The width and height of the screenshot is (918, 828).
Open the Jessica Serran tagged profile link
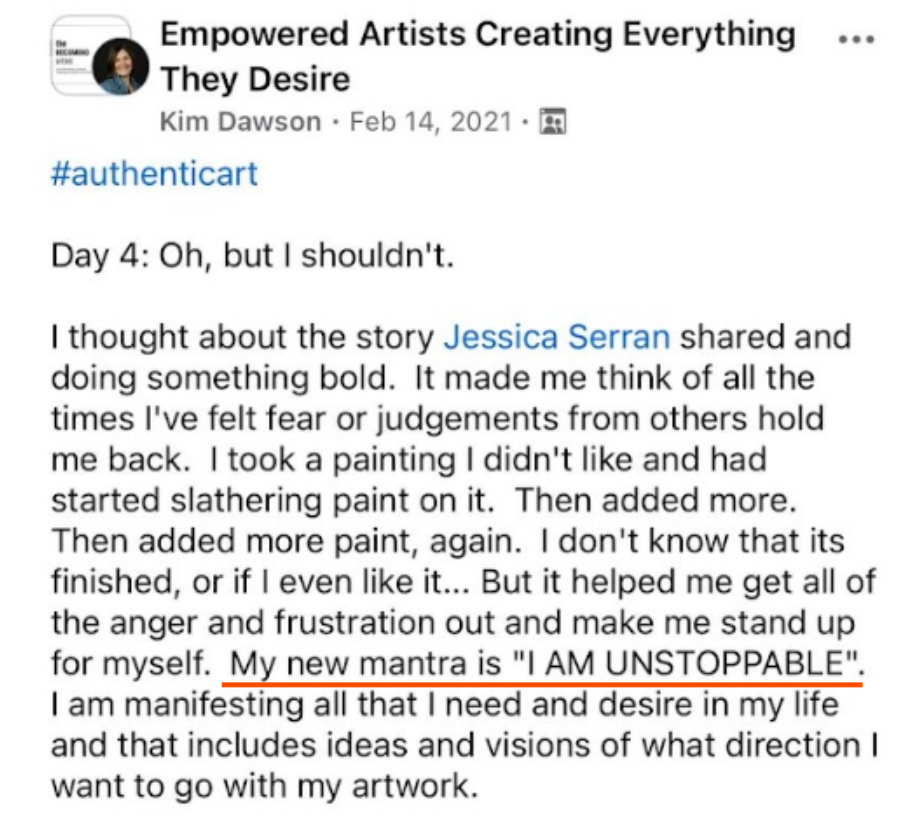(557, 337)
